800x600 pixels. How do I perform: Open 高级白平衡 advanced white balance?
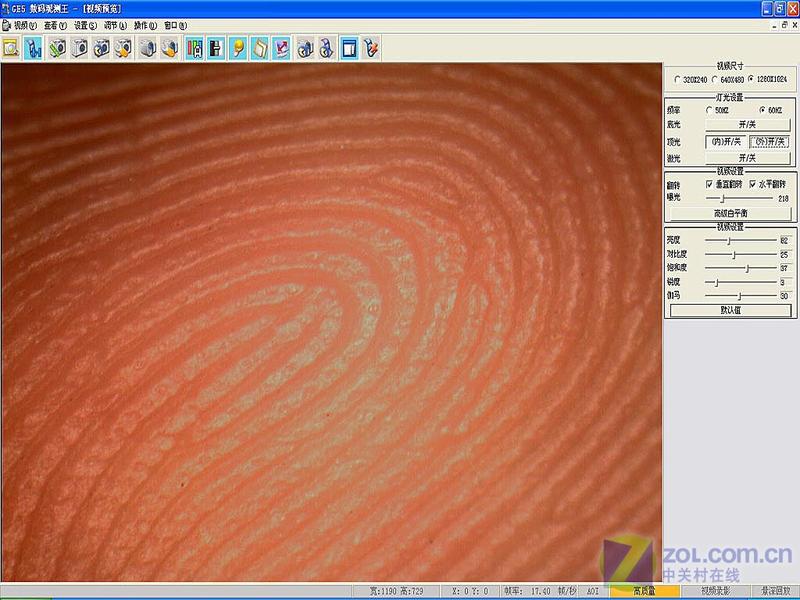pos(731,213)
